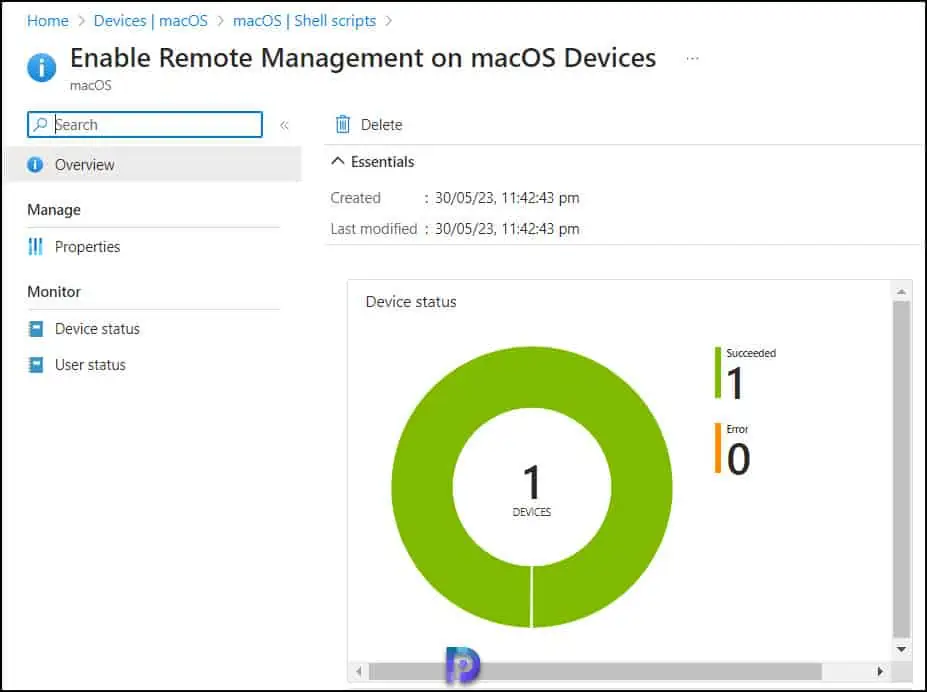Screen dimensions: 927x692
Task: Go to macOS | Shell scripts breadcrumb
Action: tap(304, 21)
